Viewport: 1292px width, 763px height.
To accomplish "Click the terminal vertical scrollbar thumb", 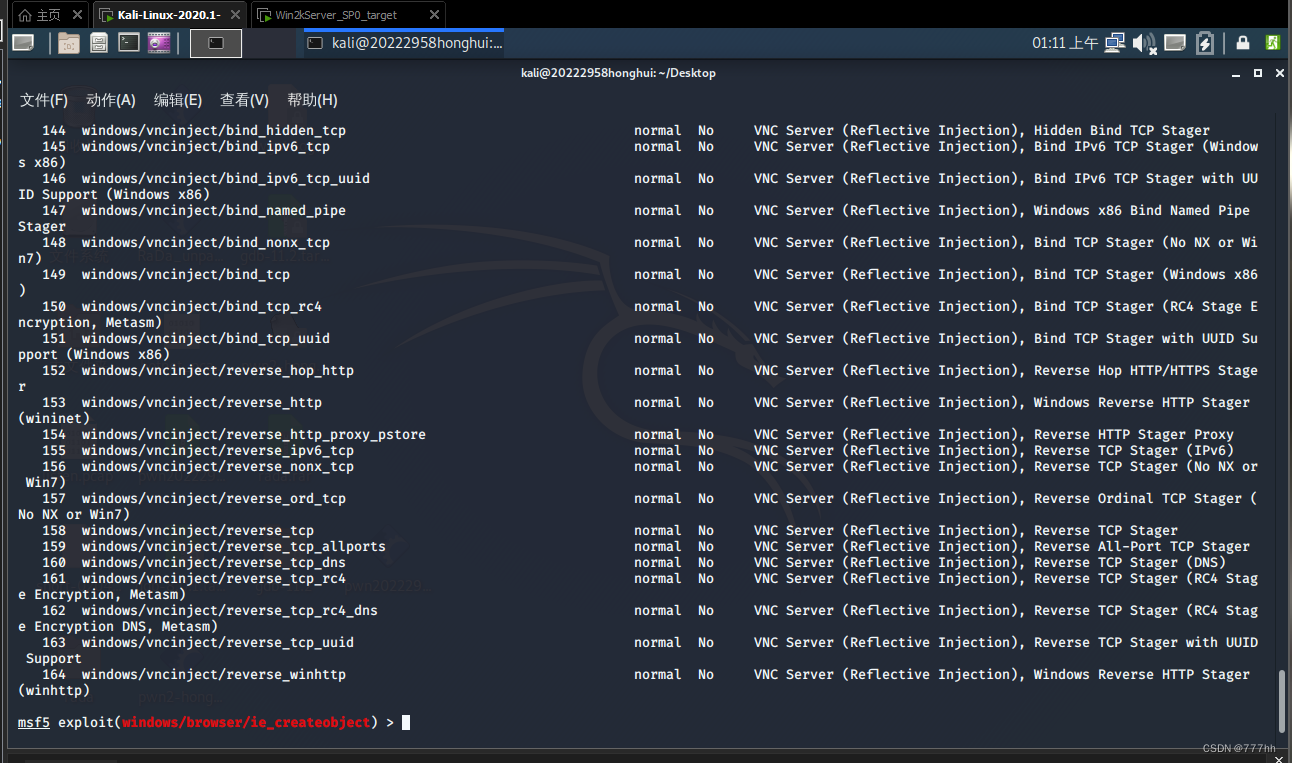I will point(1280,701).
